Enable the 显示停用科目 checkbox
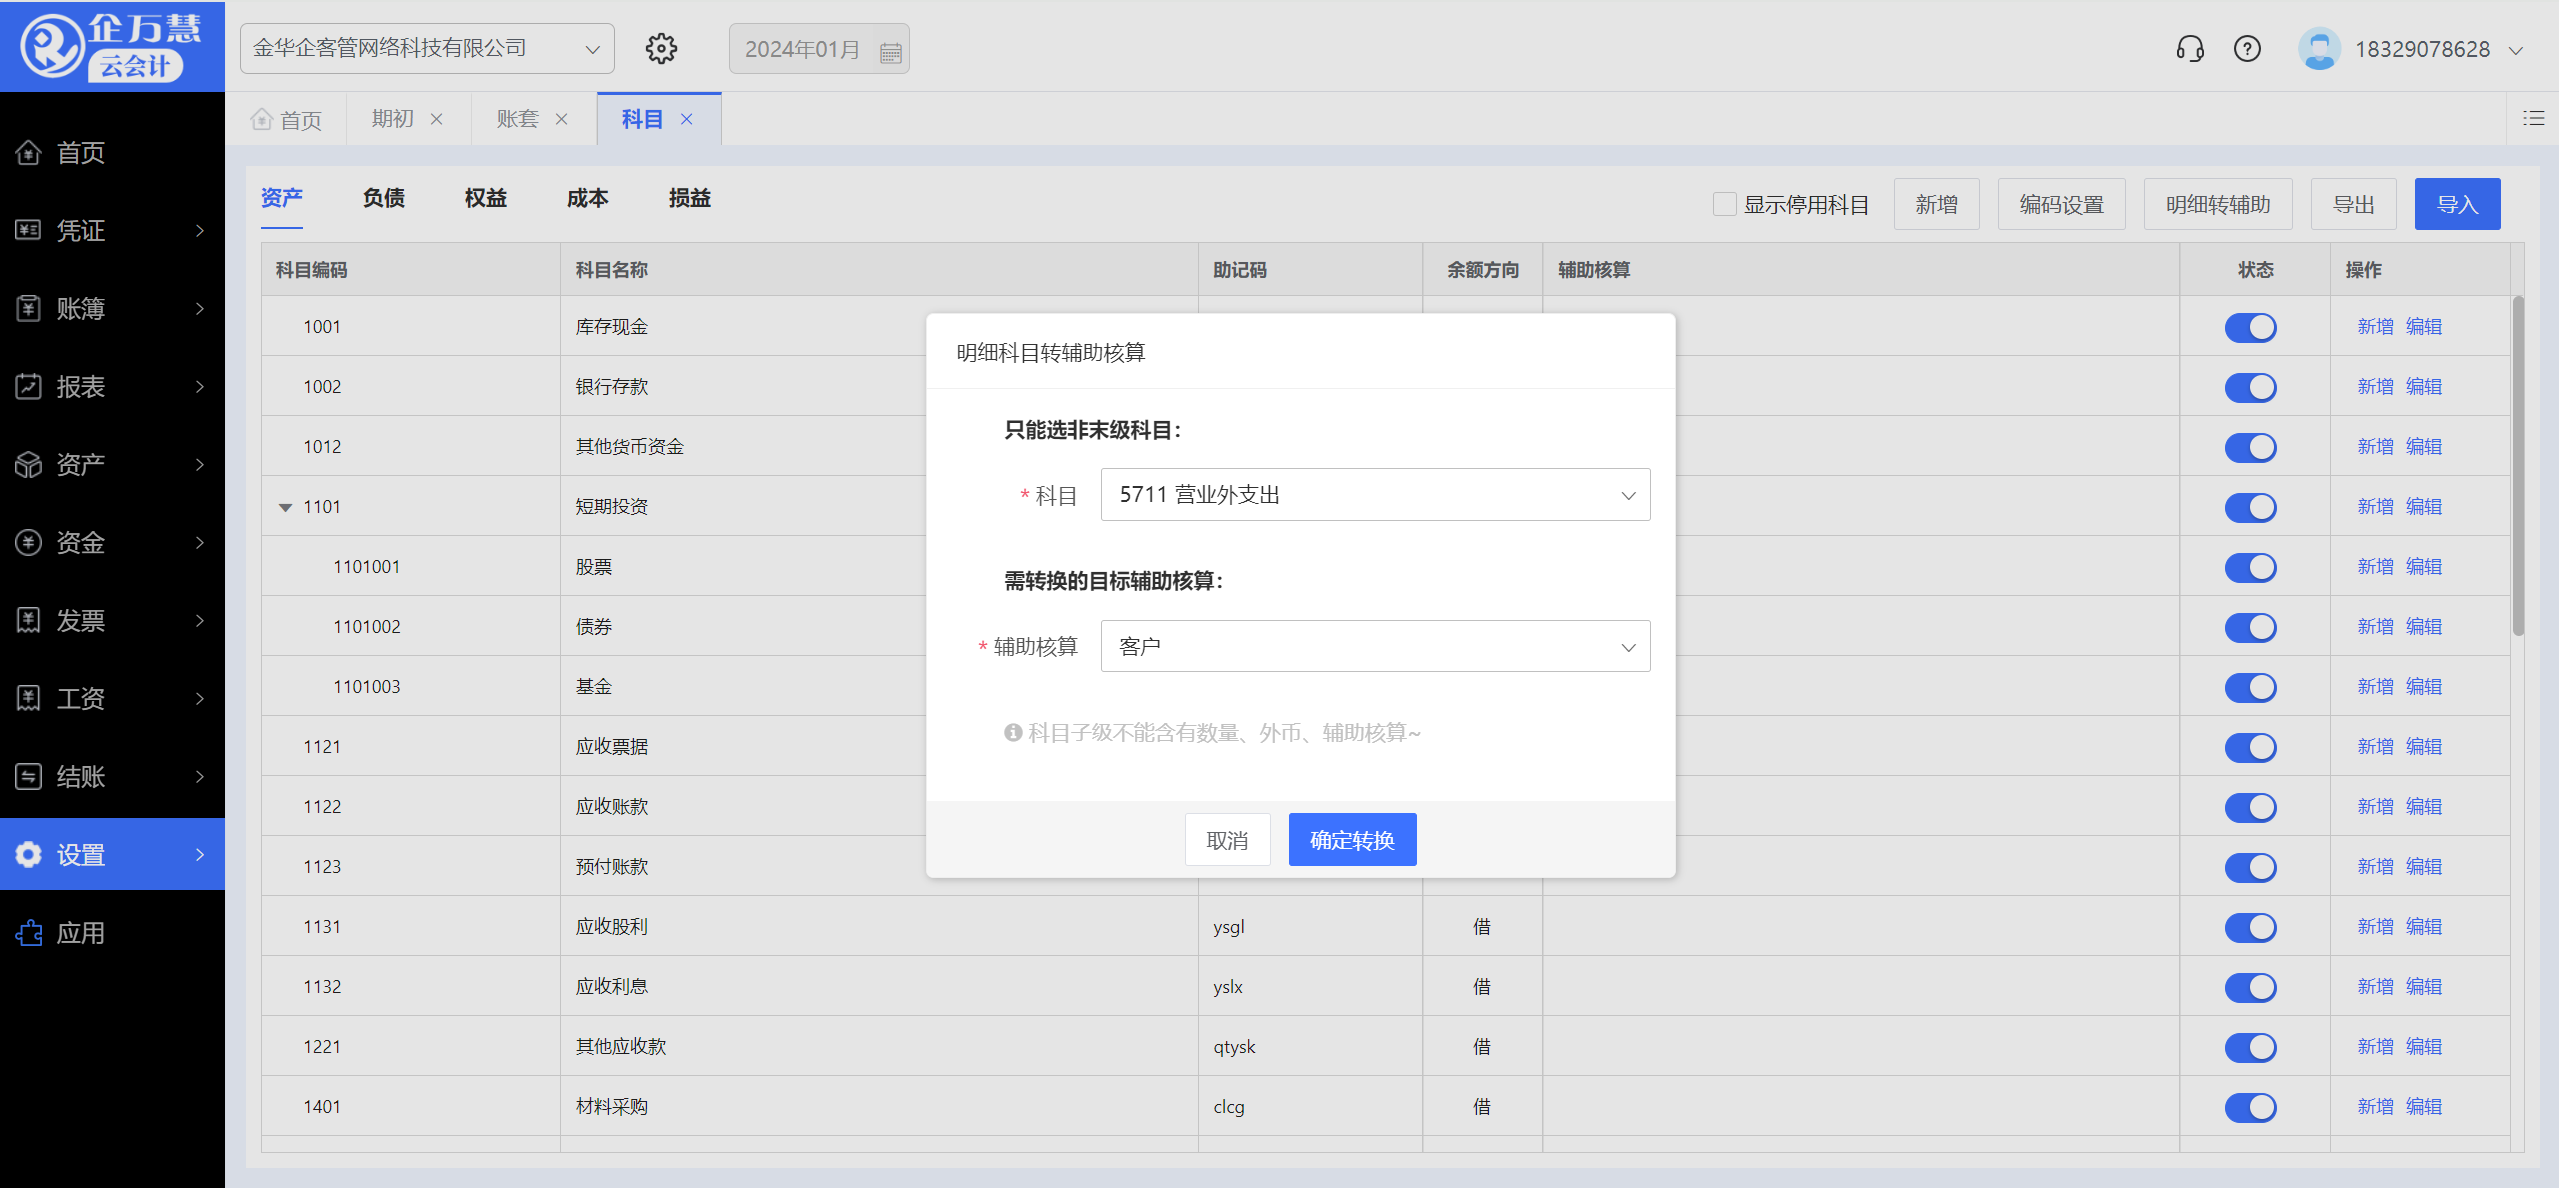The image size is (2559, 1188). point(1724,203)
